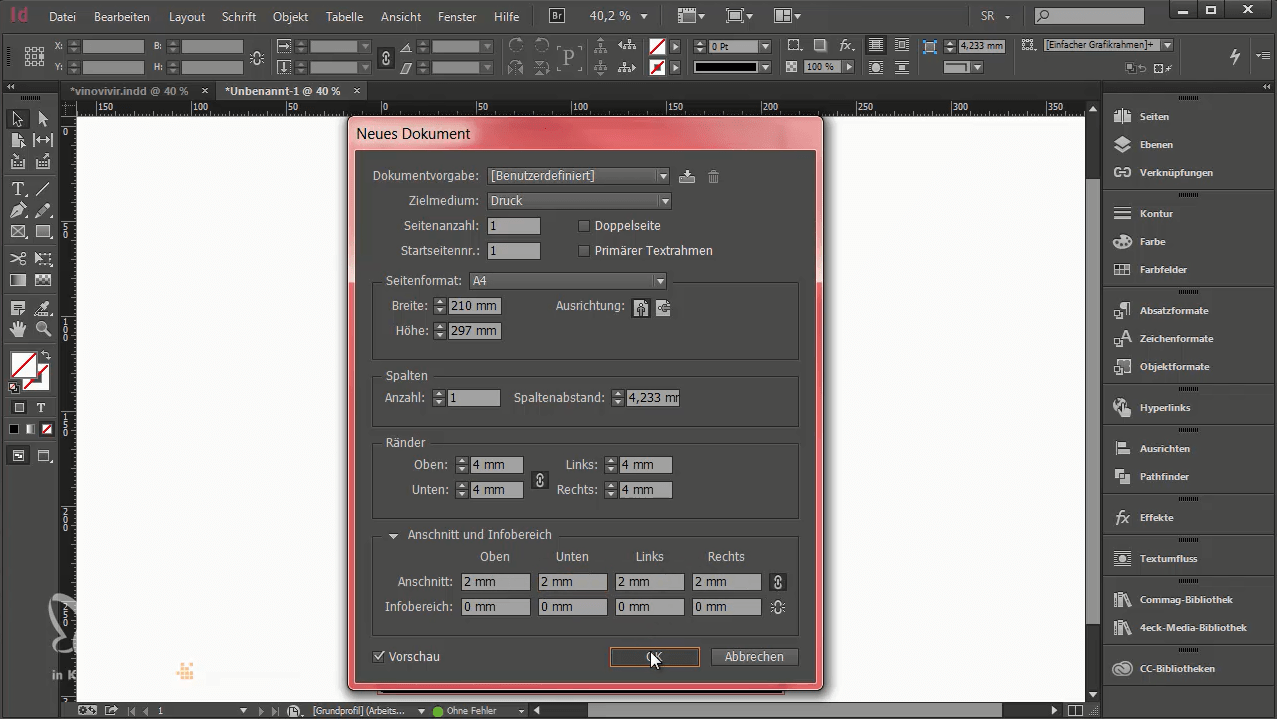Image resolution: width=1277 pixels, height=719 pixels.
Task: Select the Zoom tool magnifier
Action: [43, 328]
